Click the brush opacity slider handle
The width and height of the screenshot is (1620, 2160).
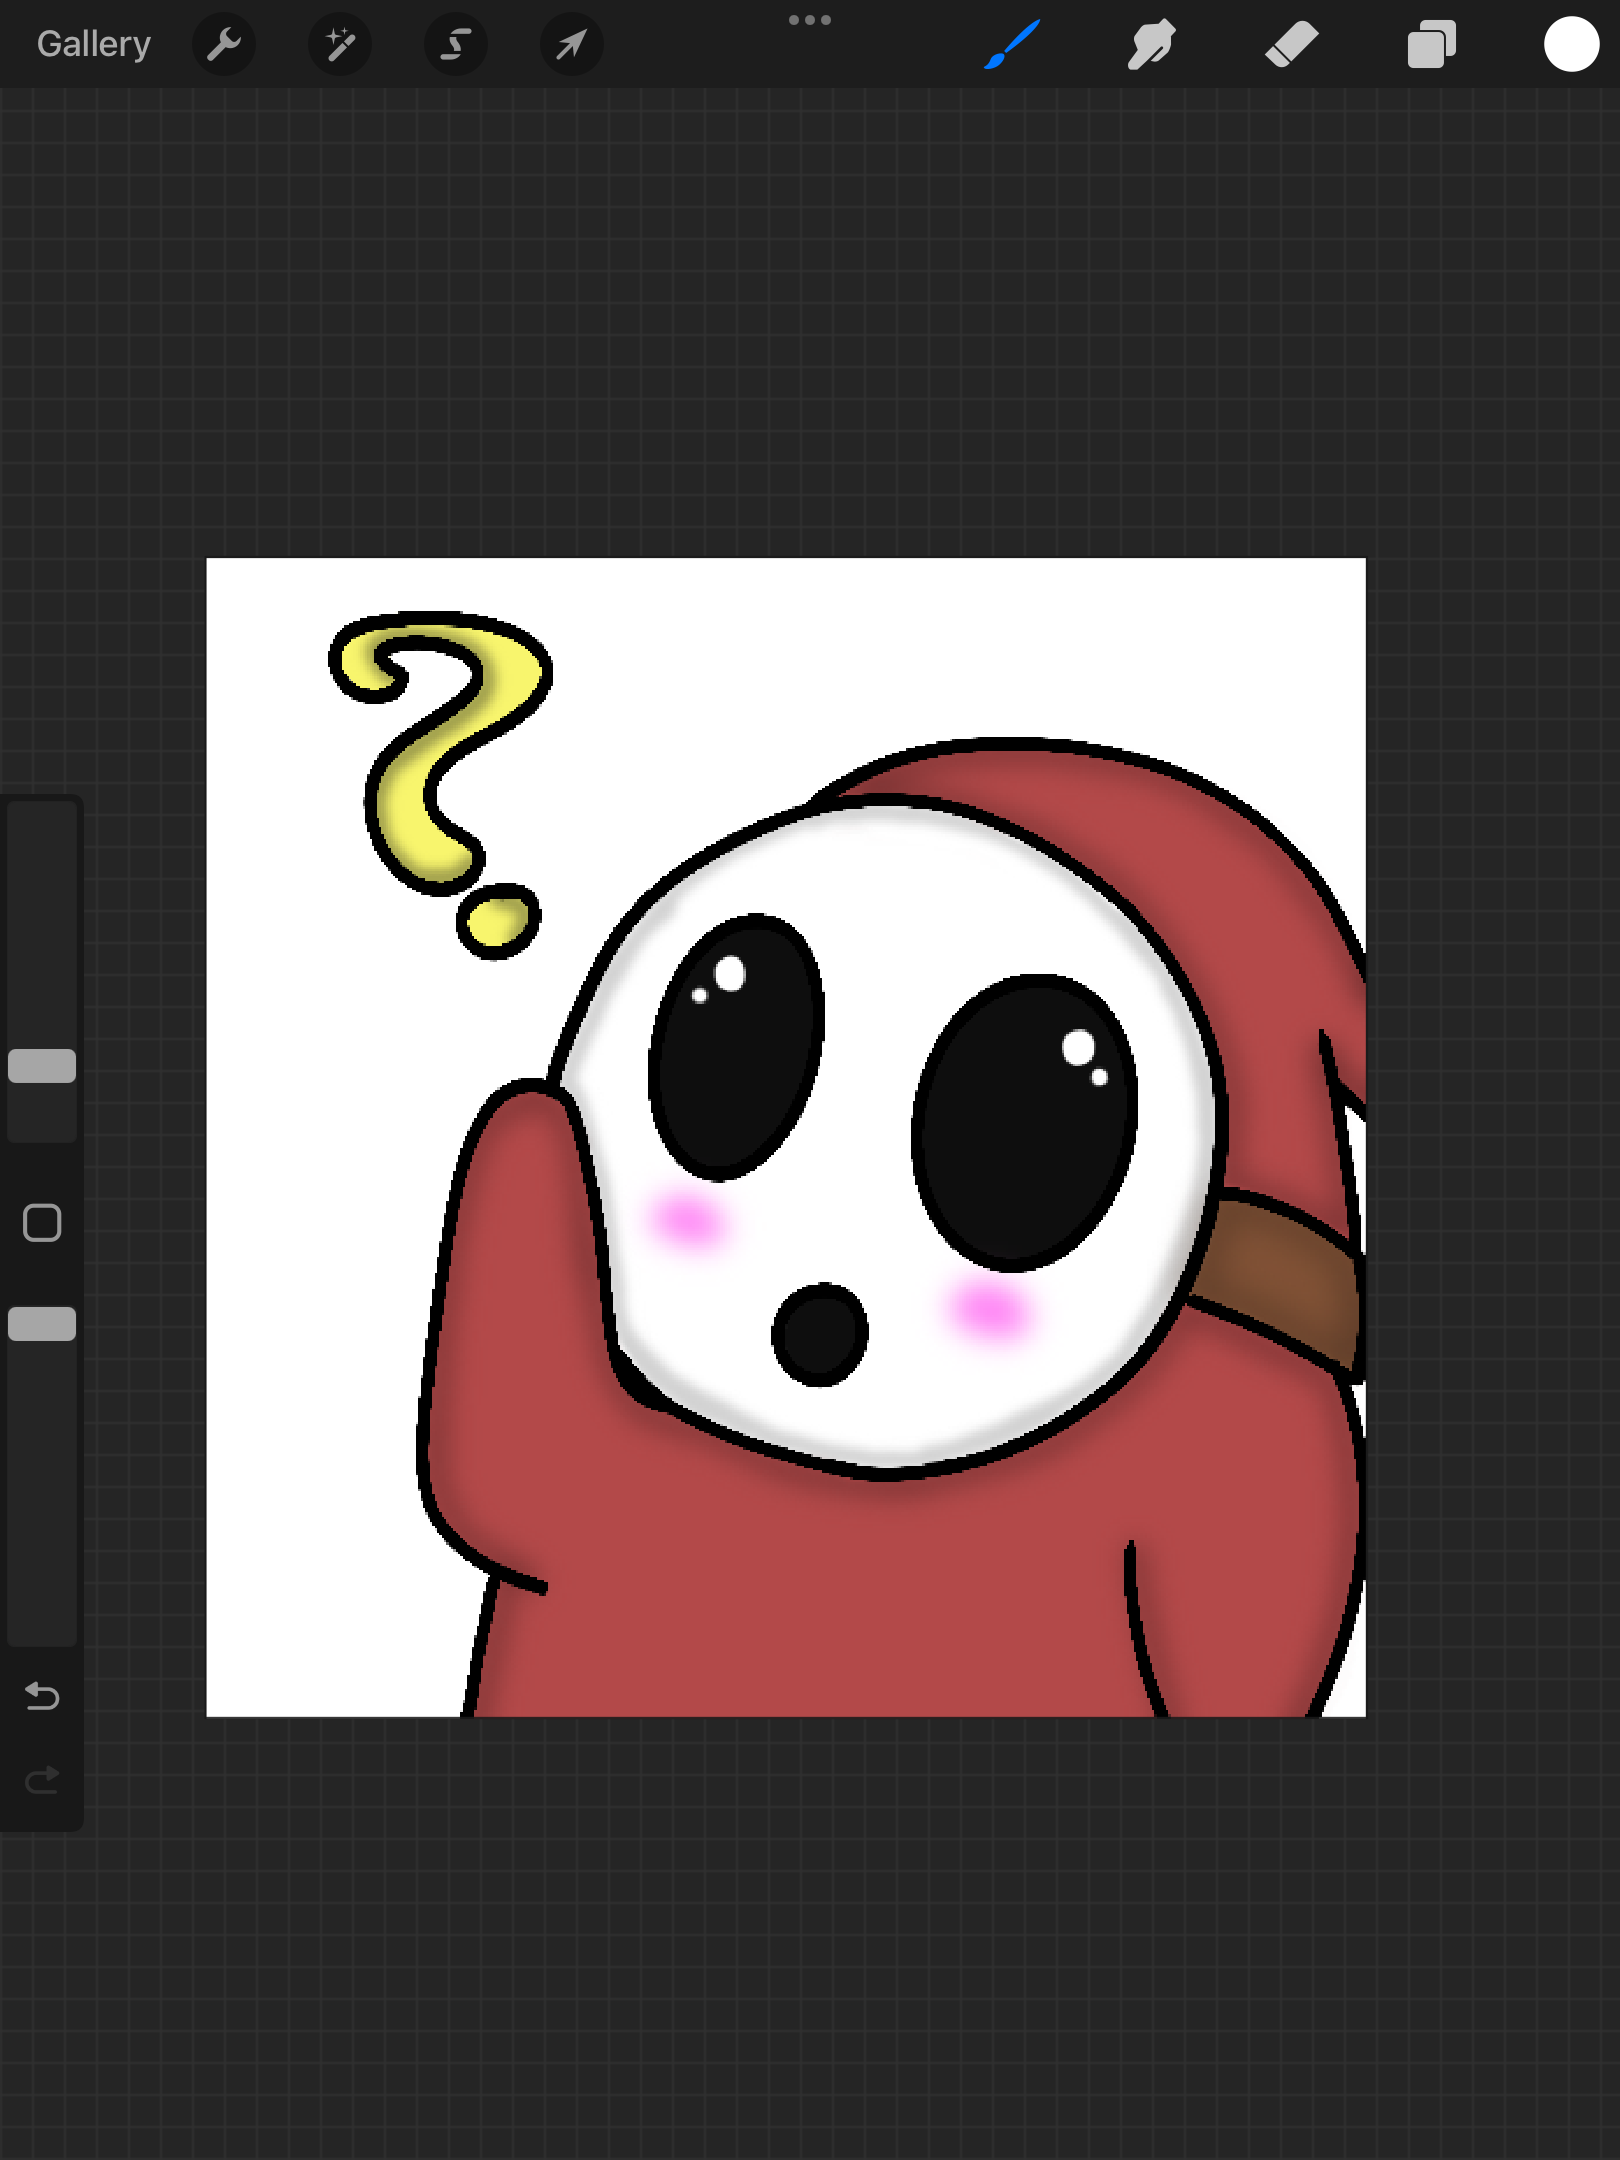(x=42, y=1324)
